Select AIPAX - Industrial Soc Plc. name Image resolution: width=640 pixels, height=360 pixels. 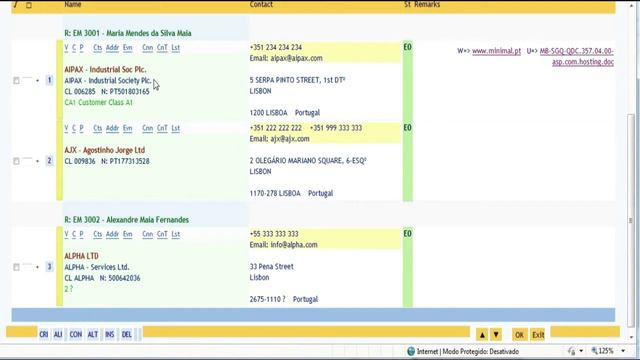click(x=105, y=69)
